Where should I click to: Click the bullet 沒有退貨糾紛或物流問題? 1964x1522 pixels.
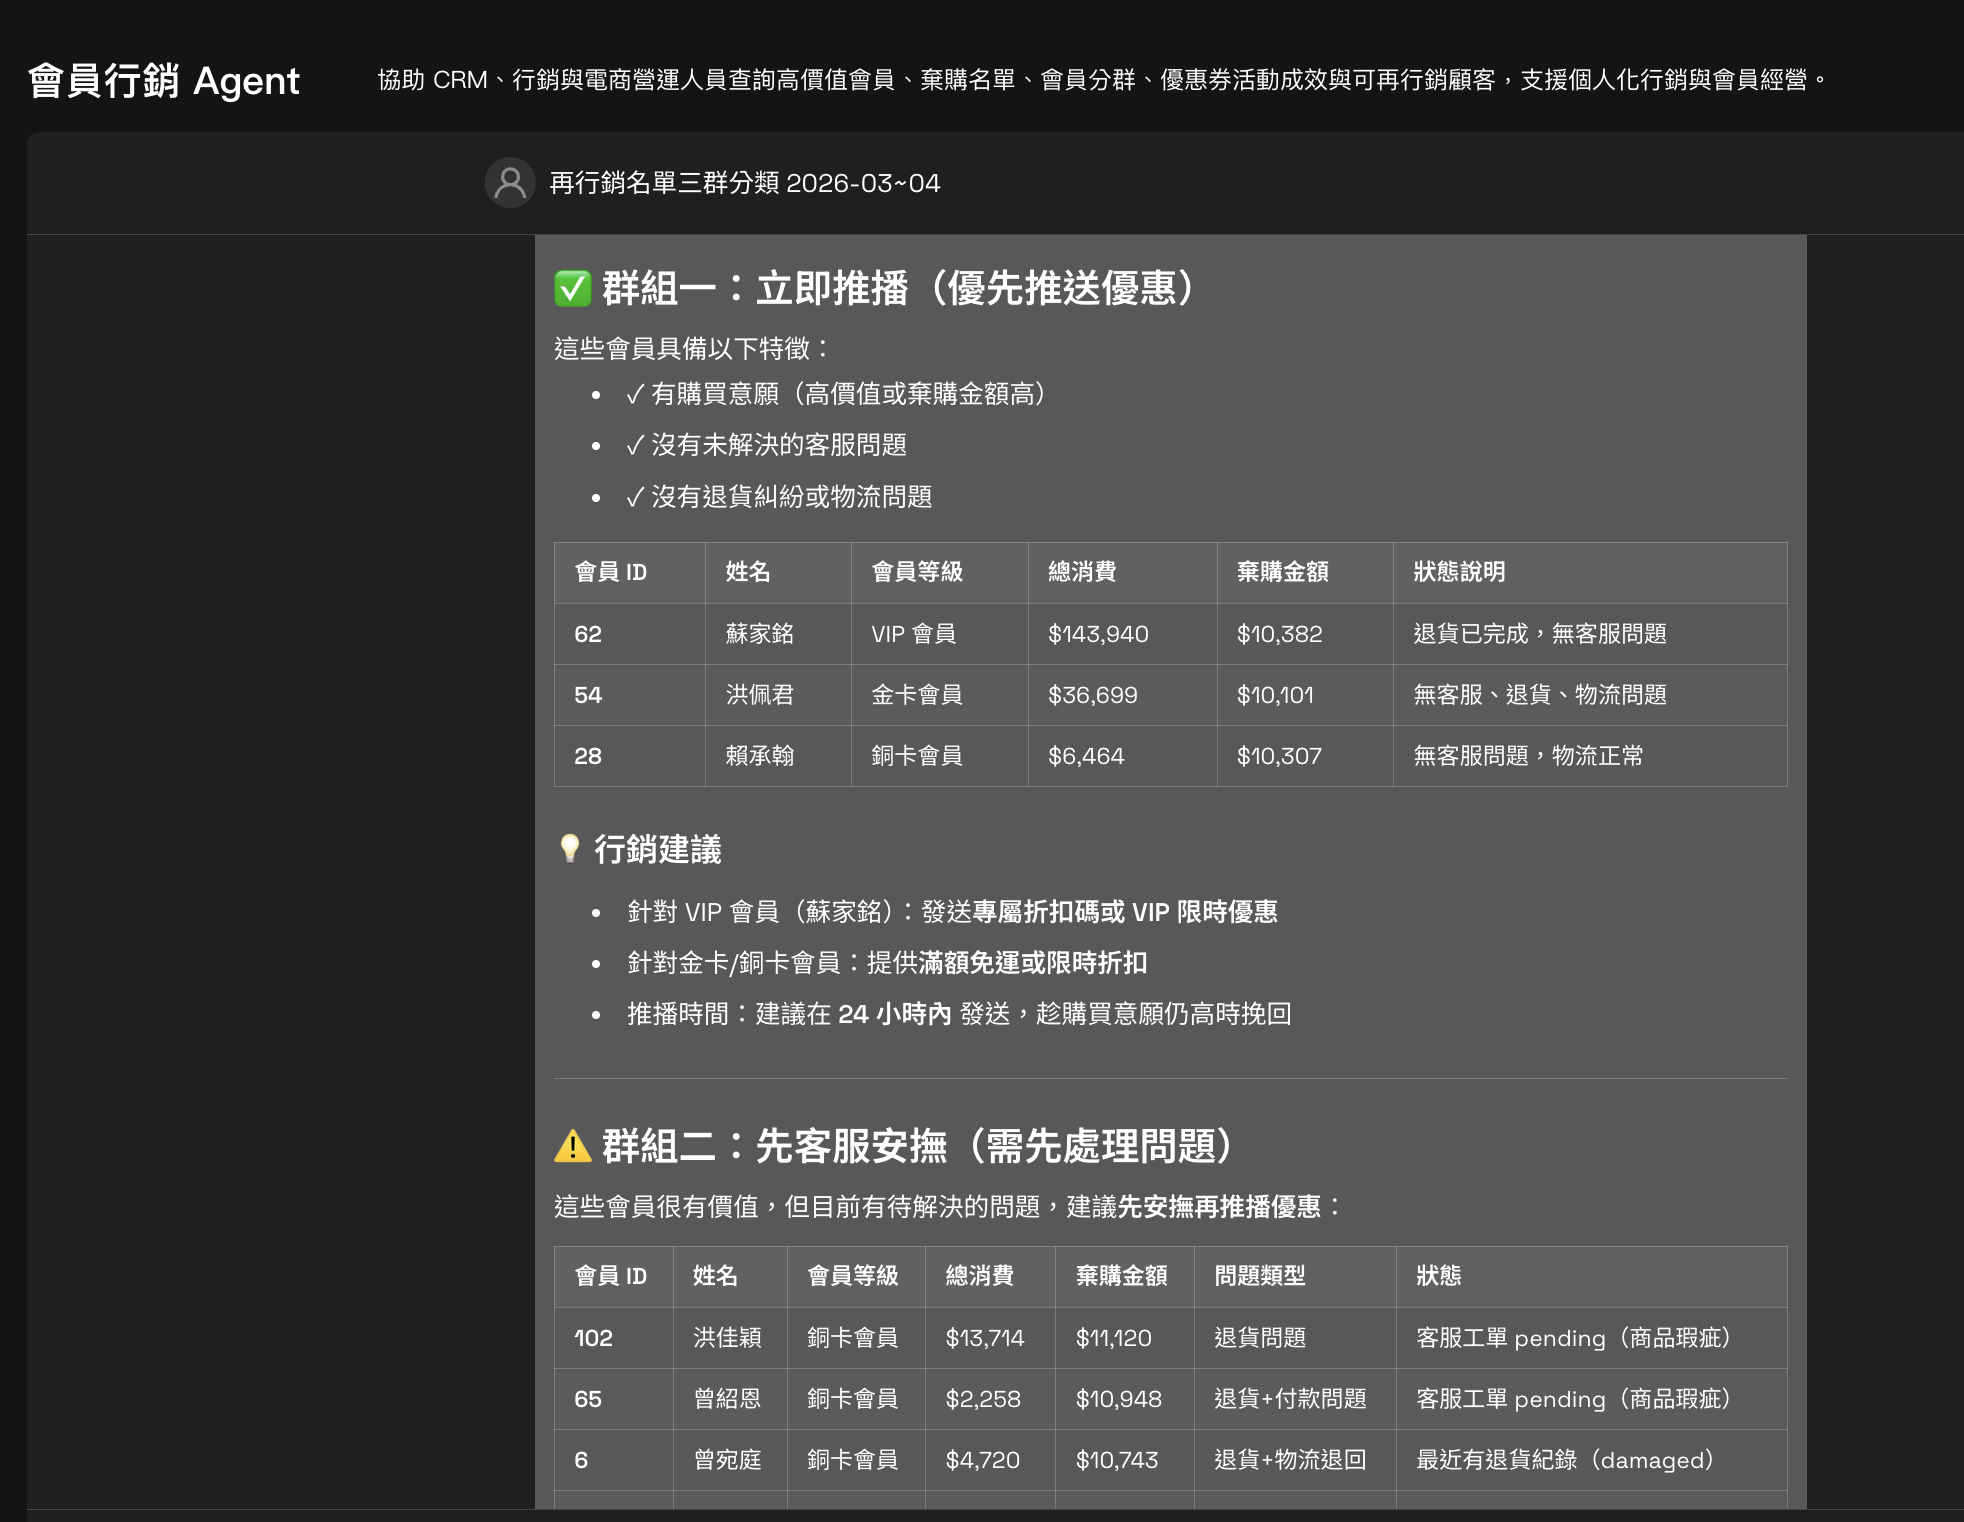point(779,497)
